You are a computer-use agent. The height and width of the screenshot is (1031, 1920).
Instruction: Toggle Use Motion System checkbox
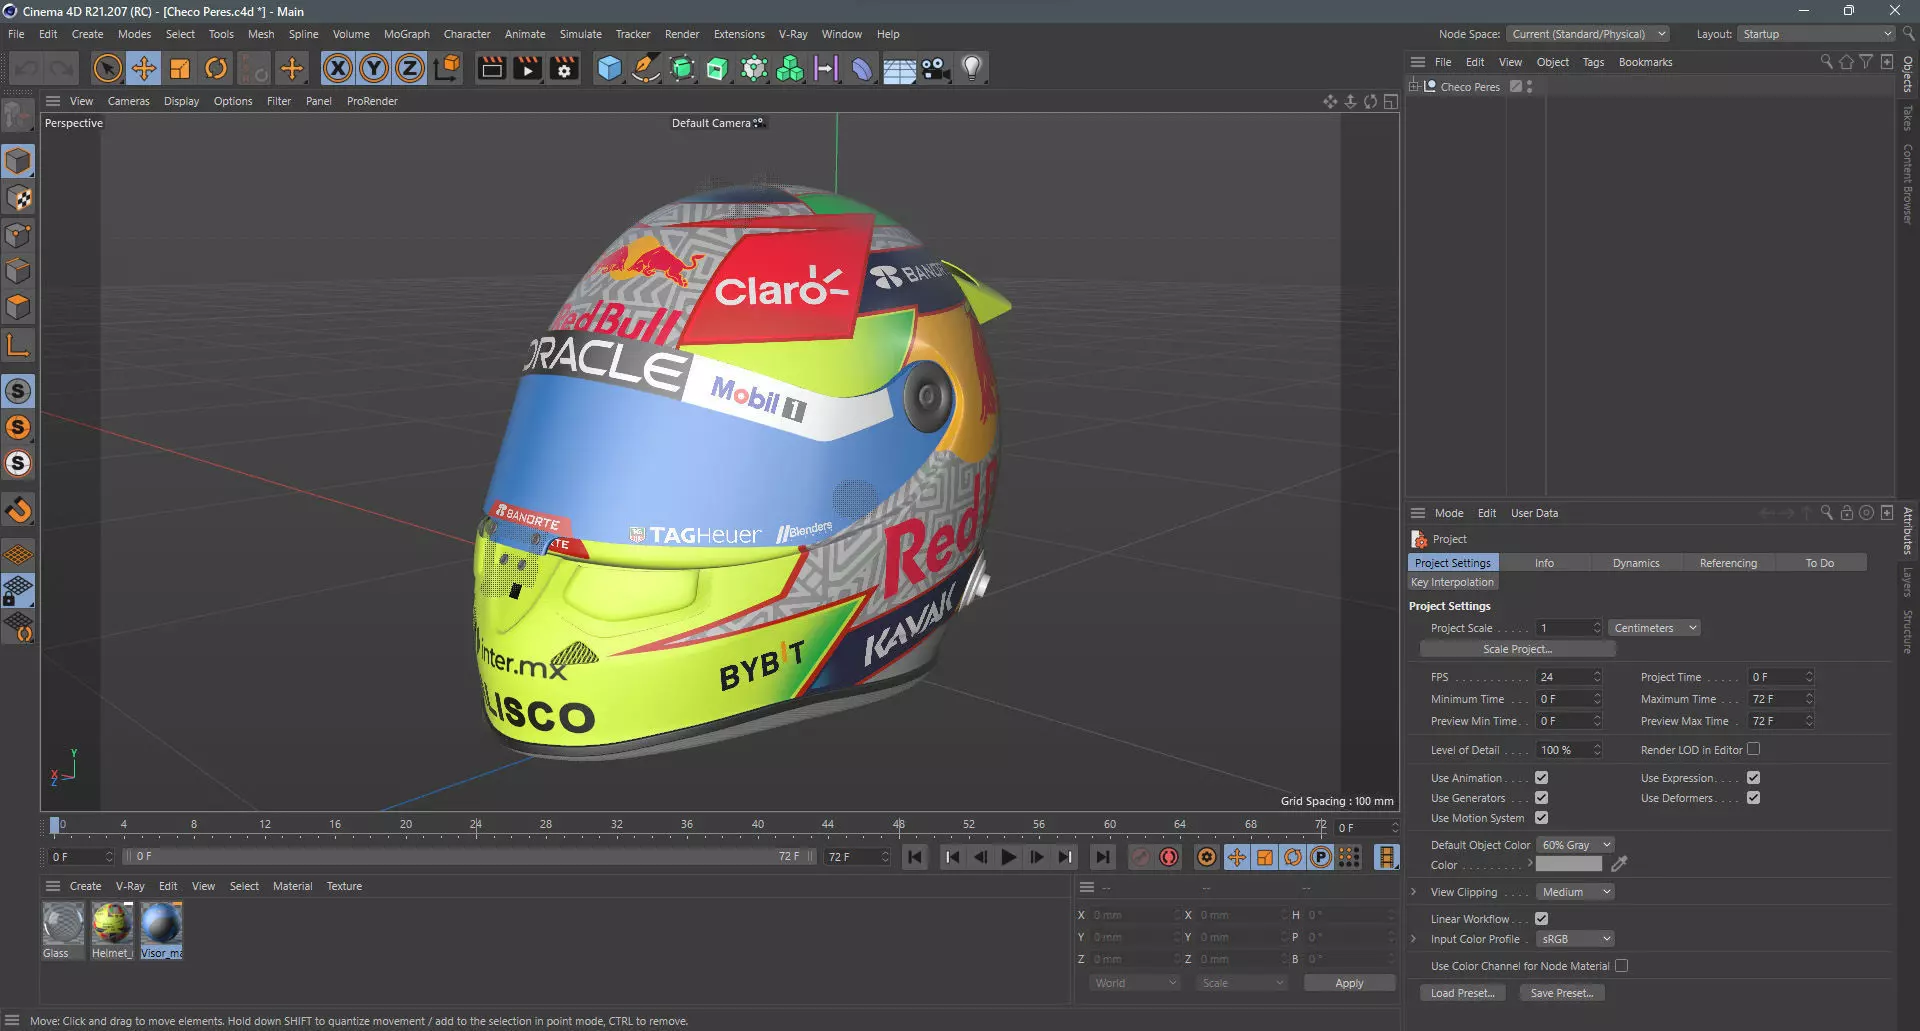(1541, 817)
